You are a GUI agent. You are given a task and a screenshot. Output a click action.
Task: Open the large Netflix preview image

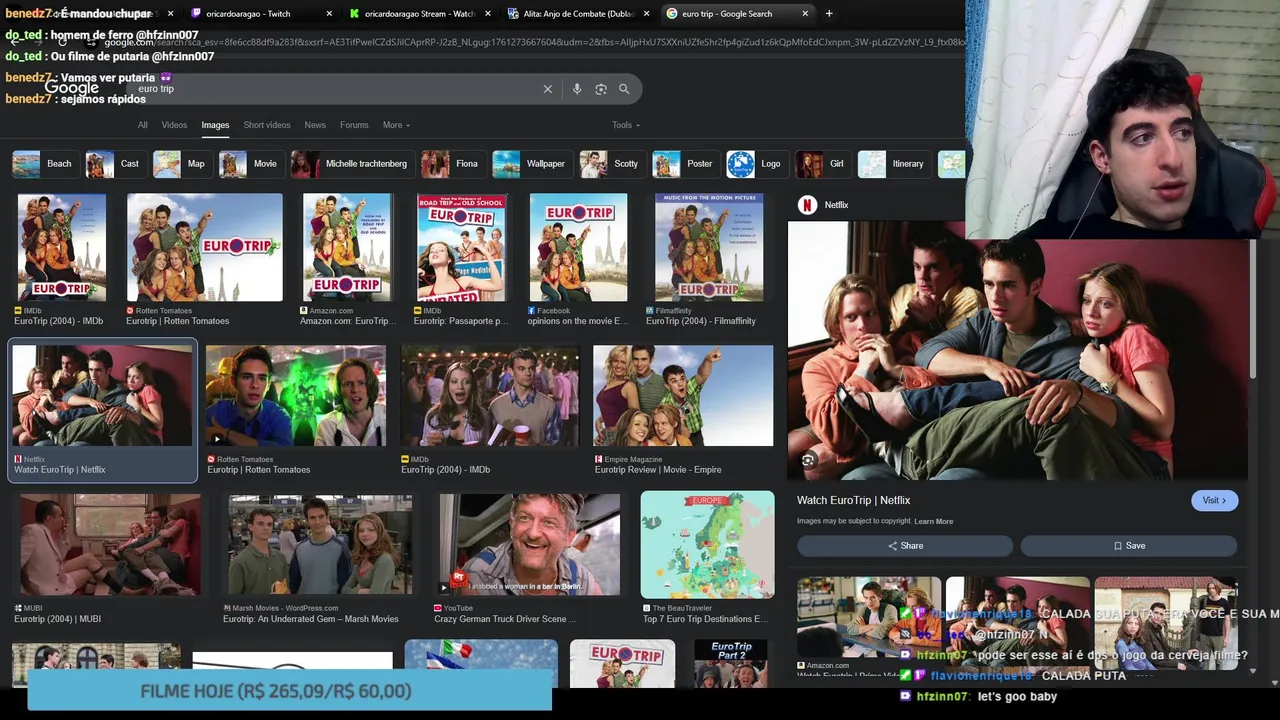pyautogui.click(x=1018, y=350)
